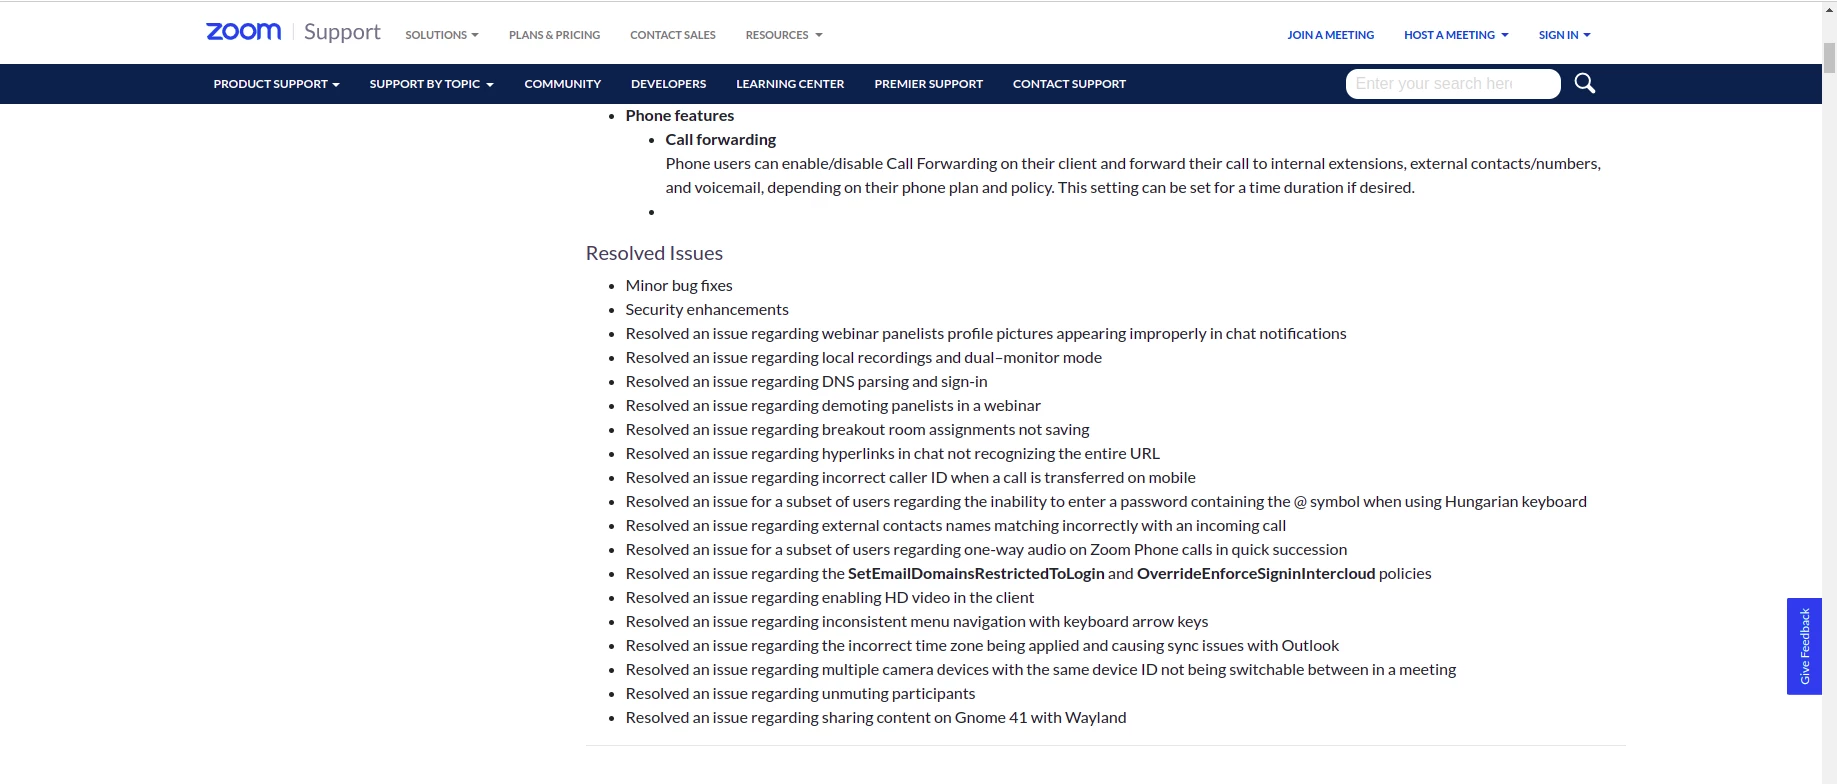Click the Resolved Issues heading
1837x784 pixels.
pos(654,253)
